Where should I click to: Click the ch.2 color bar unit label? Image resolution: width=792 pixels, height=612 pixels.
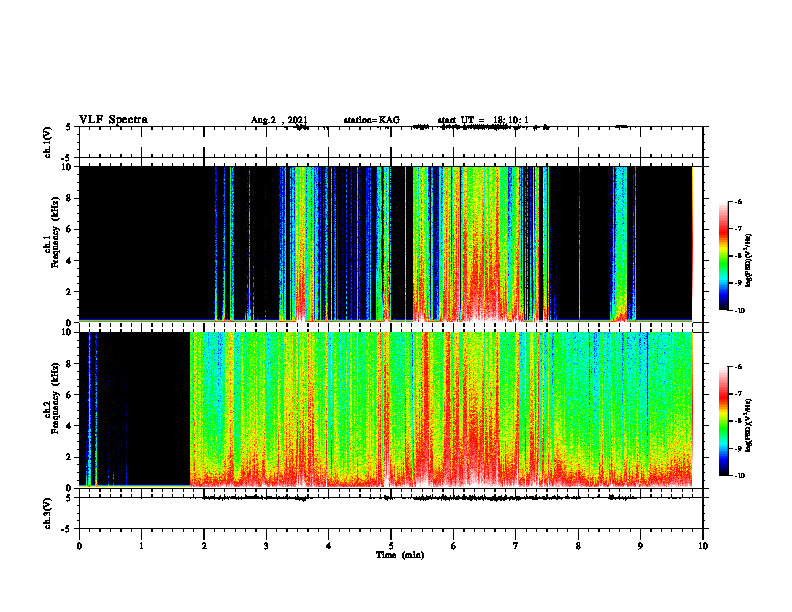749,426
